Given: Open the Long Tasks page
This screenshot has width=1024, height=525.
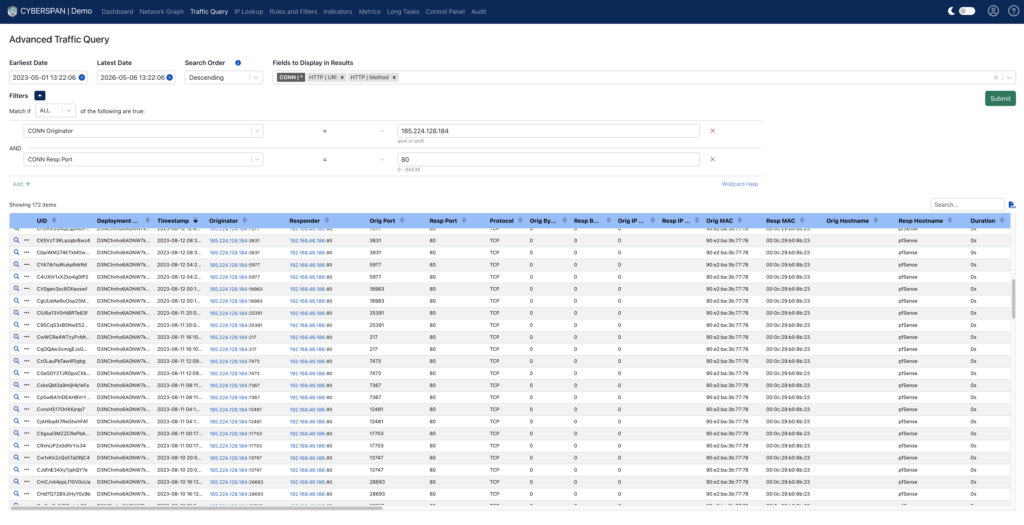Looking at the screenshot, I should pyautogui.click(x=403, y=12).
